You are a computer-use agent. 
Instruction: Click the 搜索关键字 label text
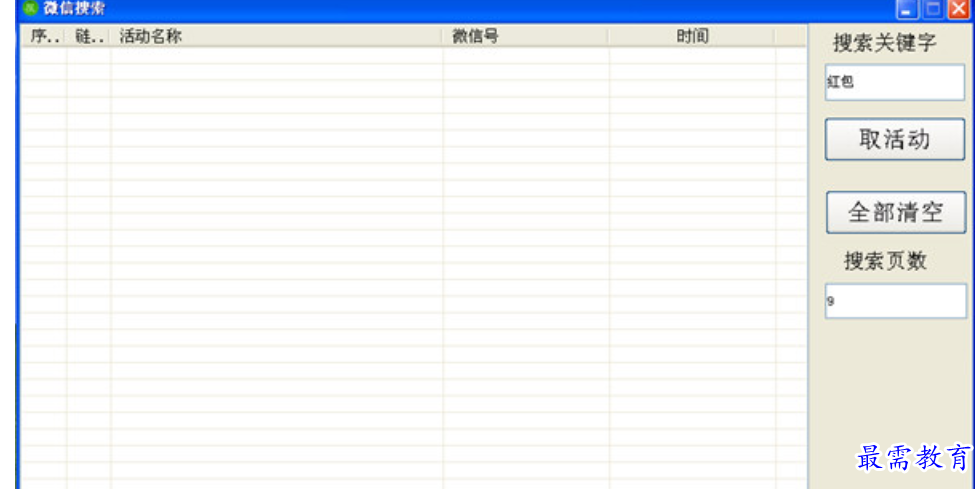(885, 44)
